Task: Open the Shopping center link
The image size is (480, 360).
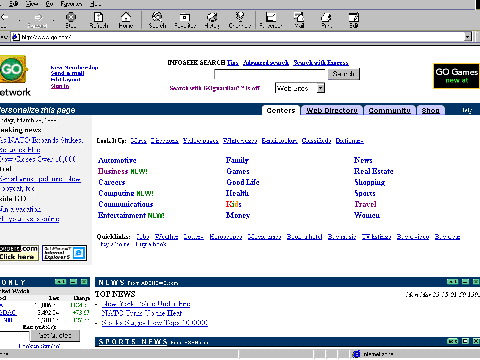Action: (x=370, y=182)
